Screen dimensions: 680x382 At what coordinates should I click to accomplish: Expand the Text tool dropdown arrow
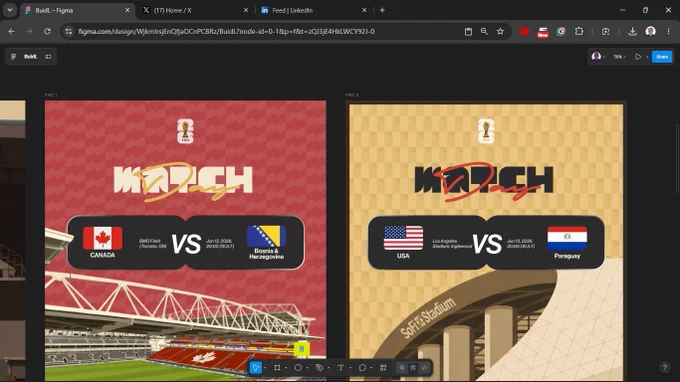pos(350,368)
